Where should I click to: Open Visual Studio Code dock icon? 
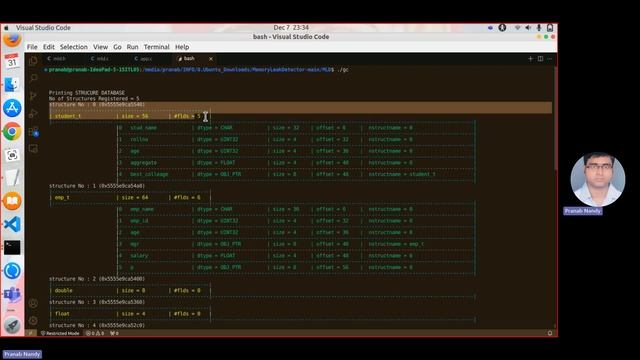[x=12, y=224]
